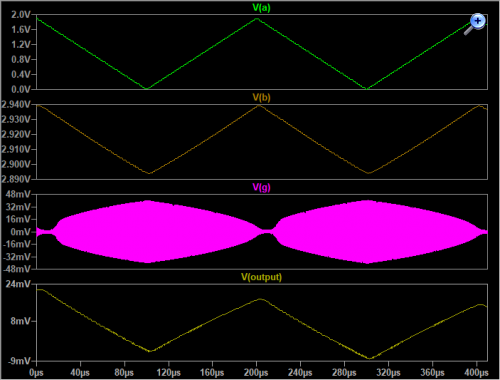Click the 2.920V axis label
The width and height of the screenshot is (500, 380).
[x=16, y=134]
